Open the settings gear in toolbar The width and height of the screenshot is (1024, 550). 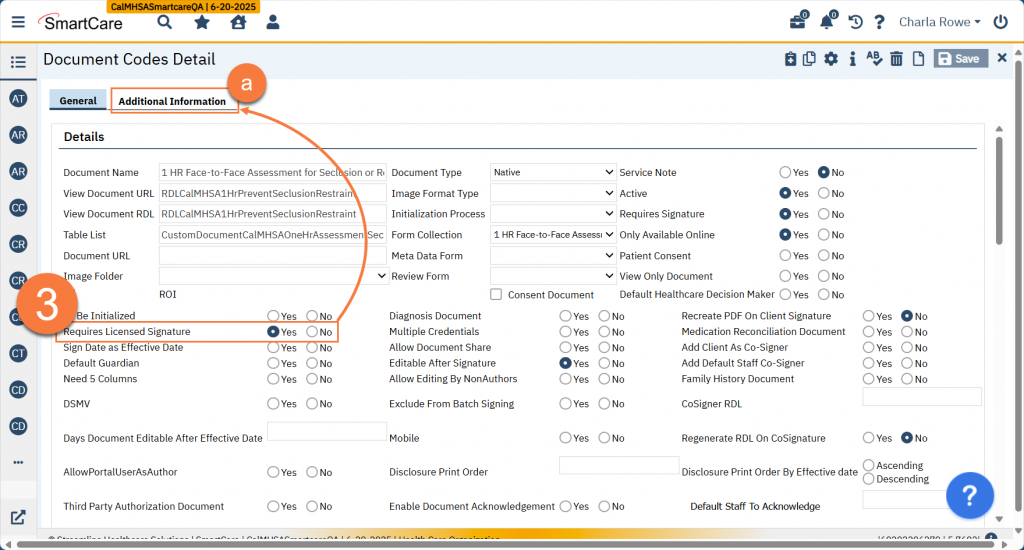[830, 60]
